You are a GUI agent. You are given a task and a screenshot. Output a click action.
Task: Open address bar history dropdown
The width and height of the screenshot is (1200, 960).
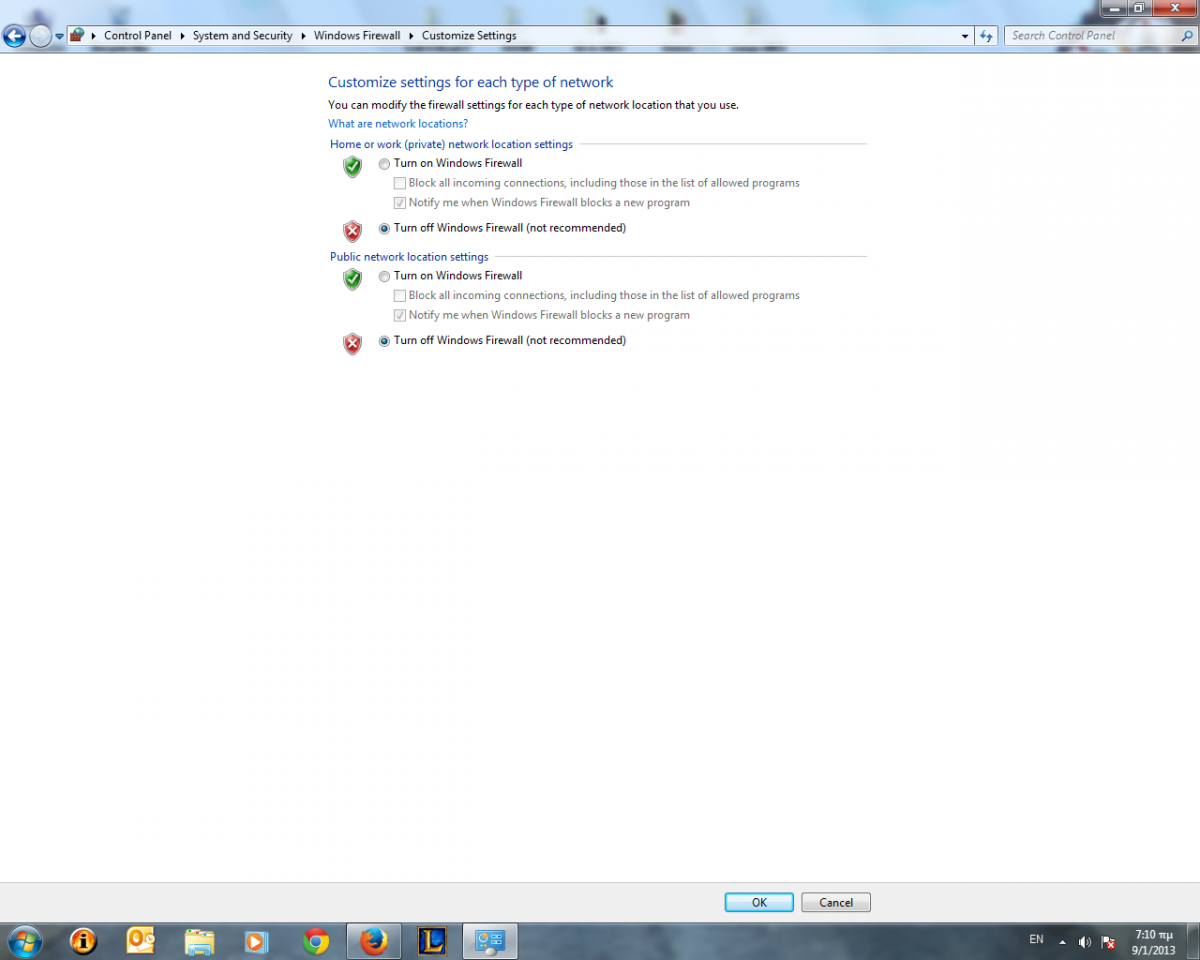965,36
